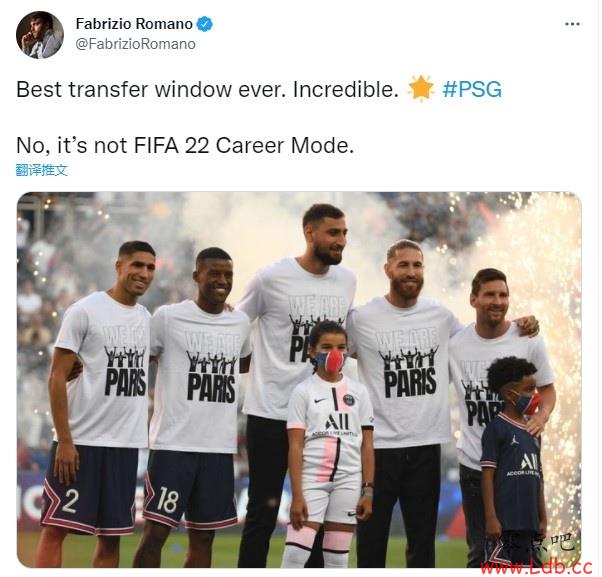Click the blue verified badge
The image size is (602, 577).
click(x=205, y=24)
